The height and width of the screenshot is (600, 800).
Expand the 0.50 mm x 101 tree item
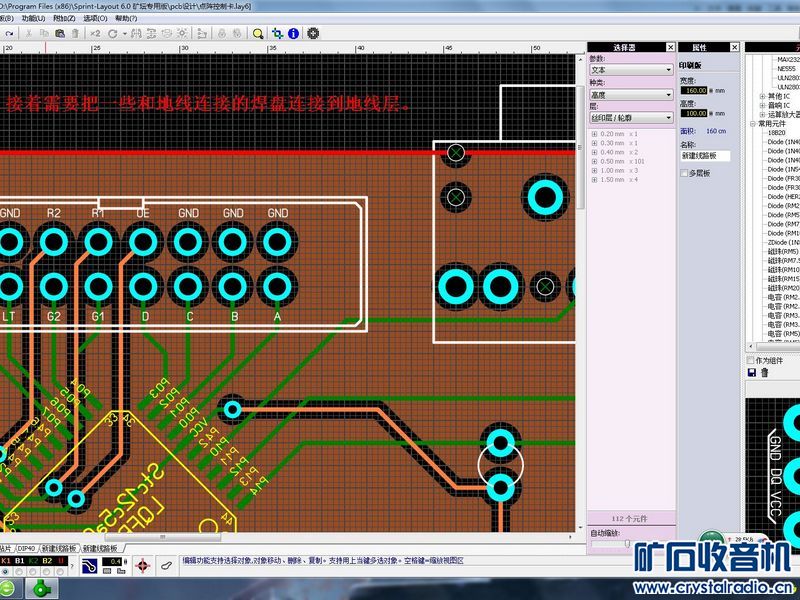click(592, 161)
